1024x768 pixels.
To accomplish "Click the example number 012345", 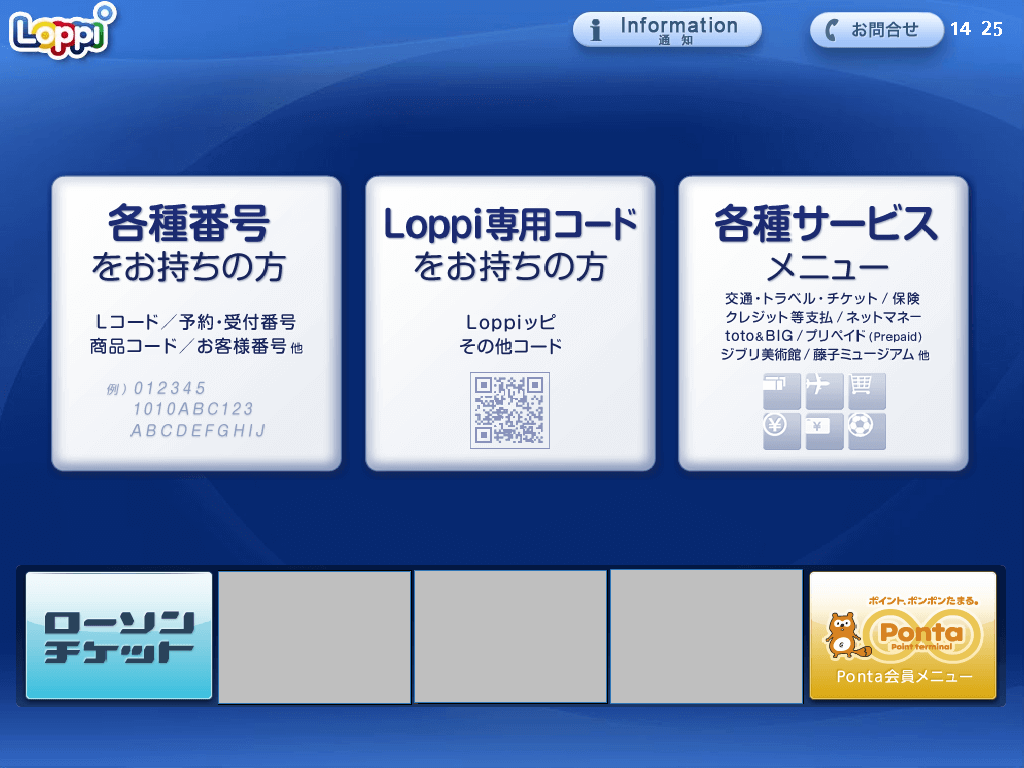I will coord(170,388).
